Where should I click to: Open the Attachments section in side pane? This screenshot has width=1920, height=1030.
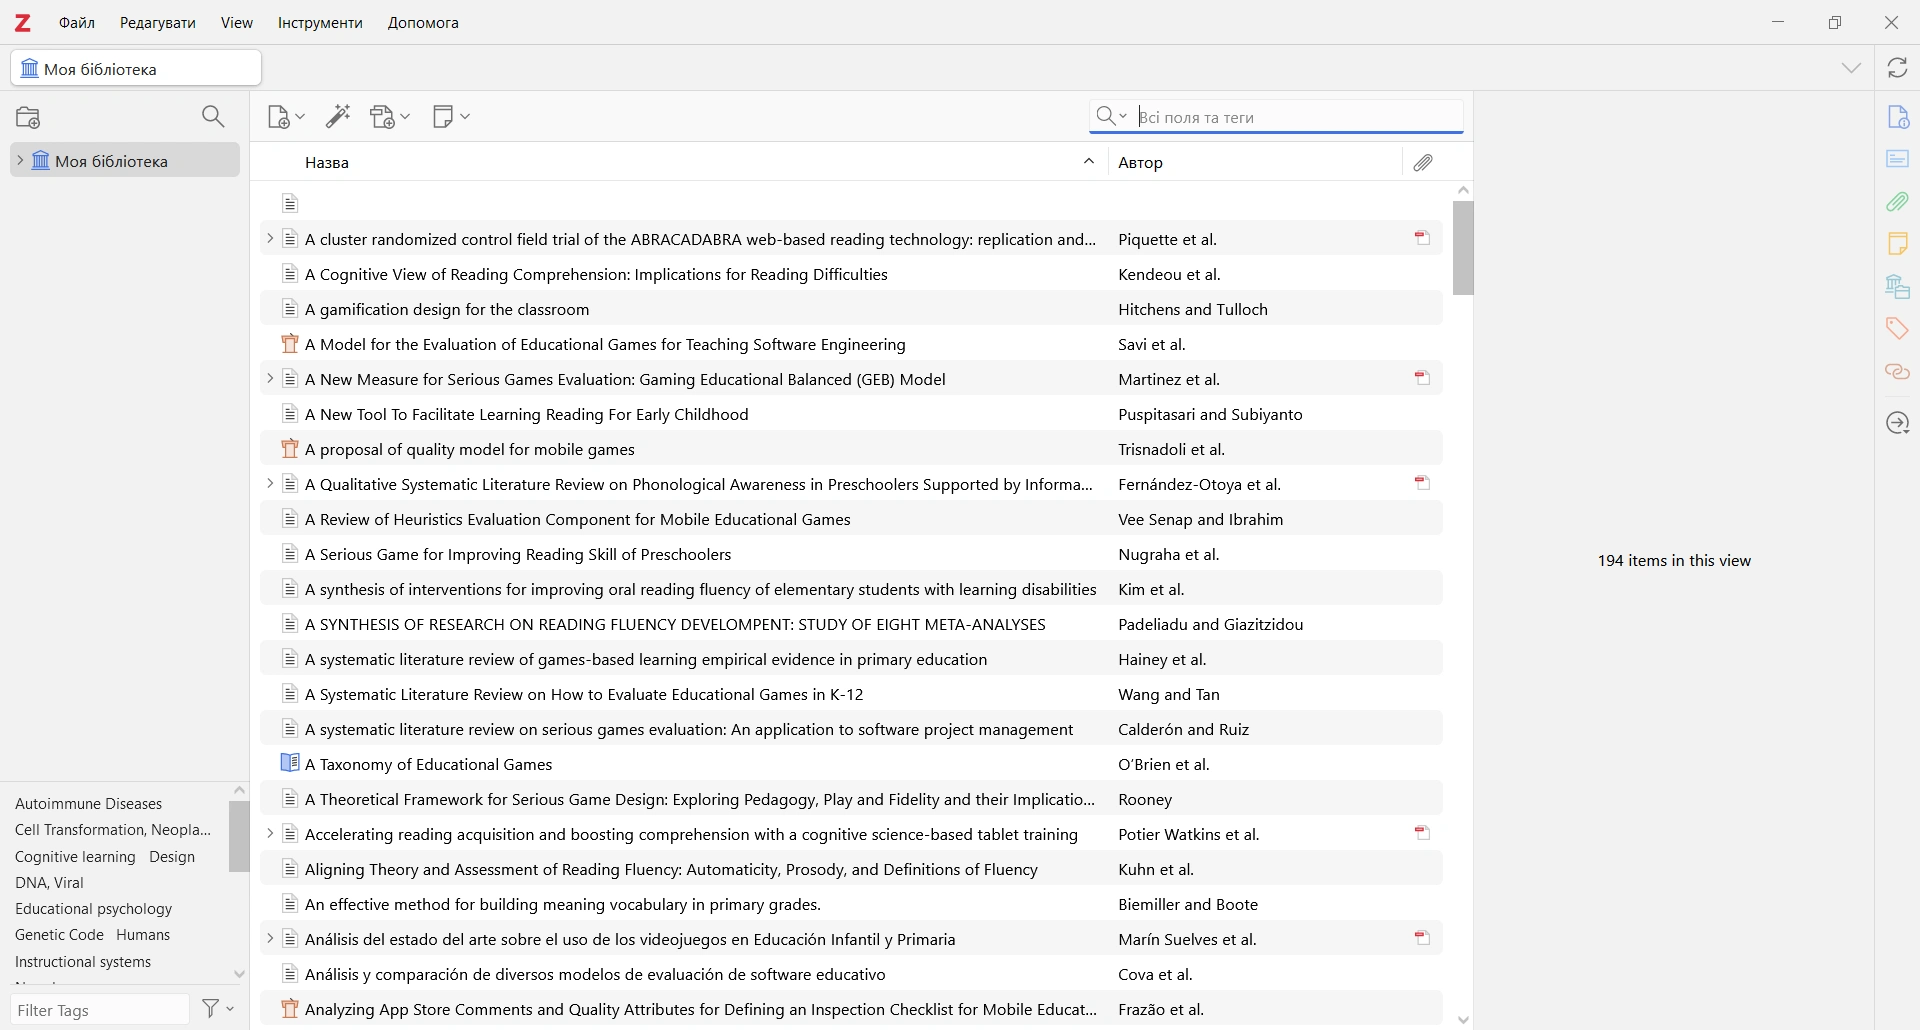pyautogui.click(x=1898, y=203)
